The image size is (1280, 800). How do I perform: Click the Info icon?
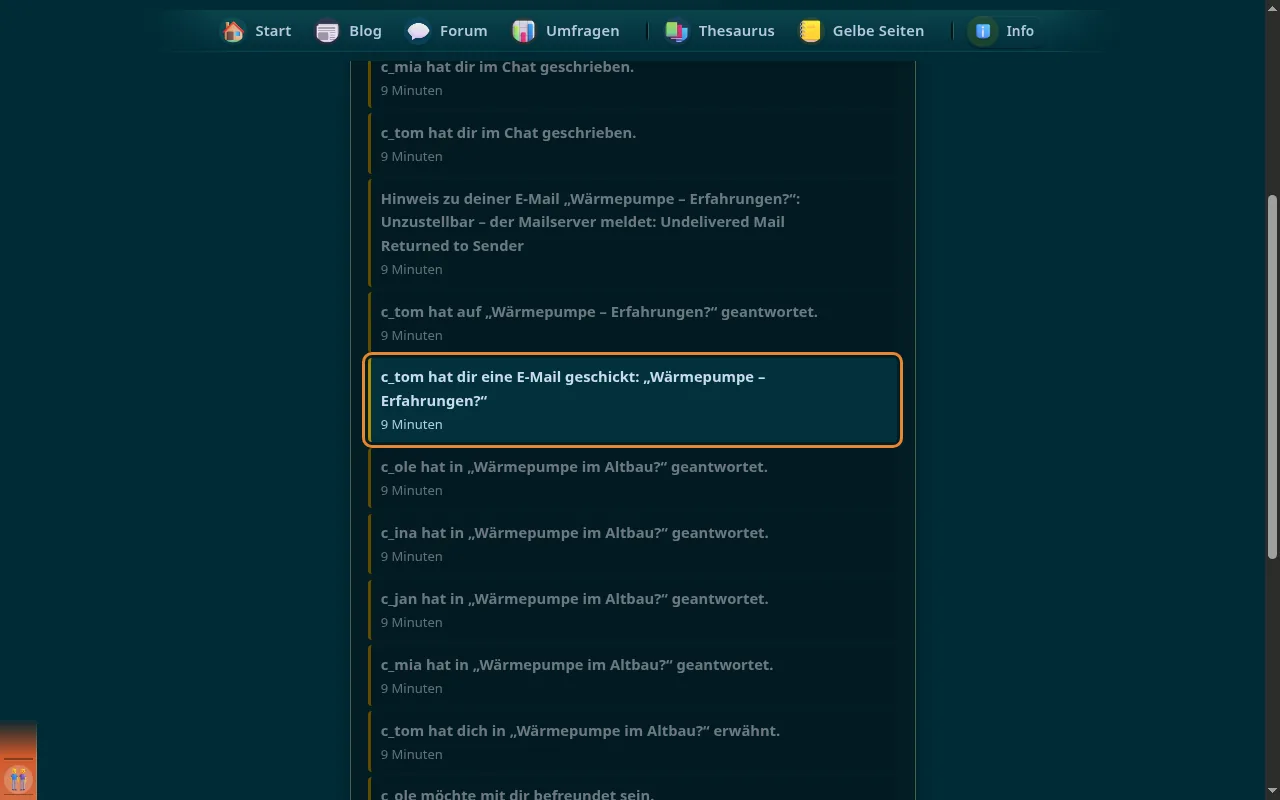(984, 31)
